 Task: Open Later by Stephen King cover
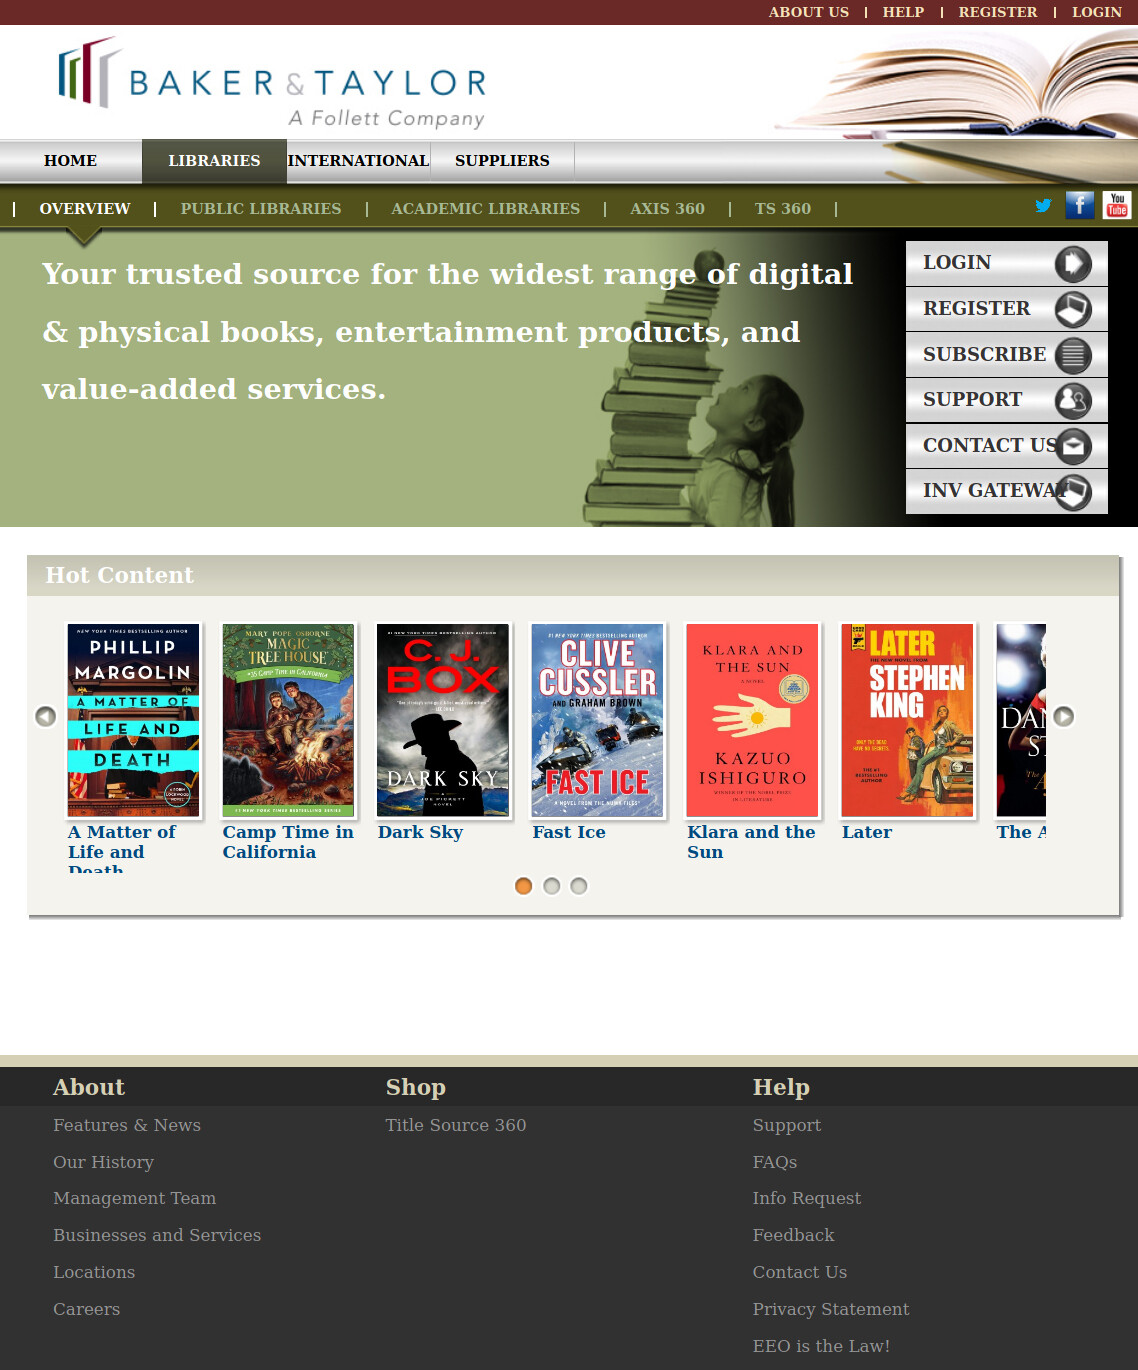[907, 720]
